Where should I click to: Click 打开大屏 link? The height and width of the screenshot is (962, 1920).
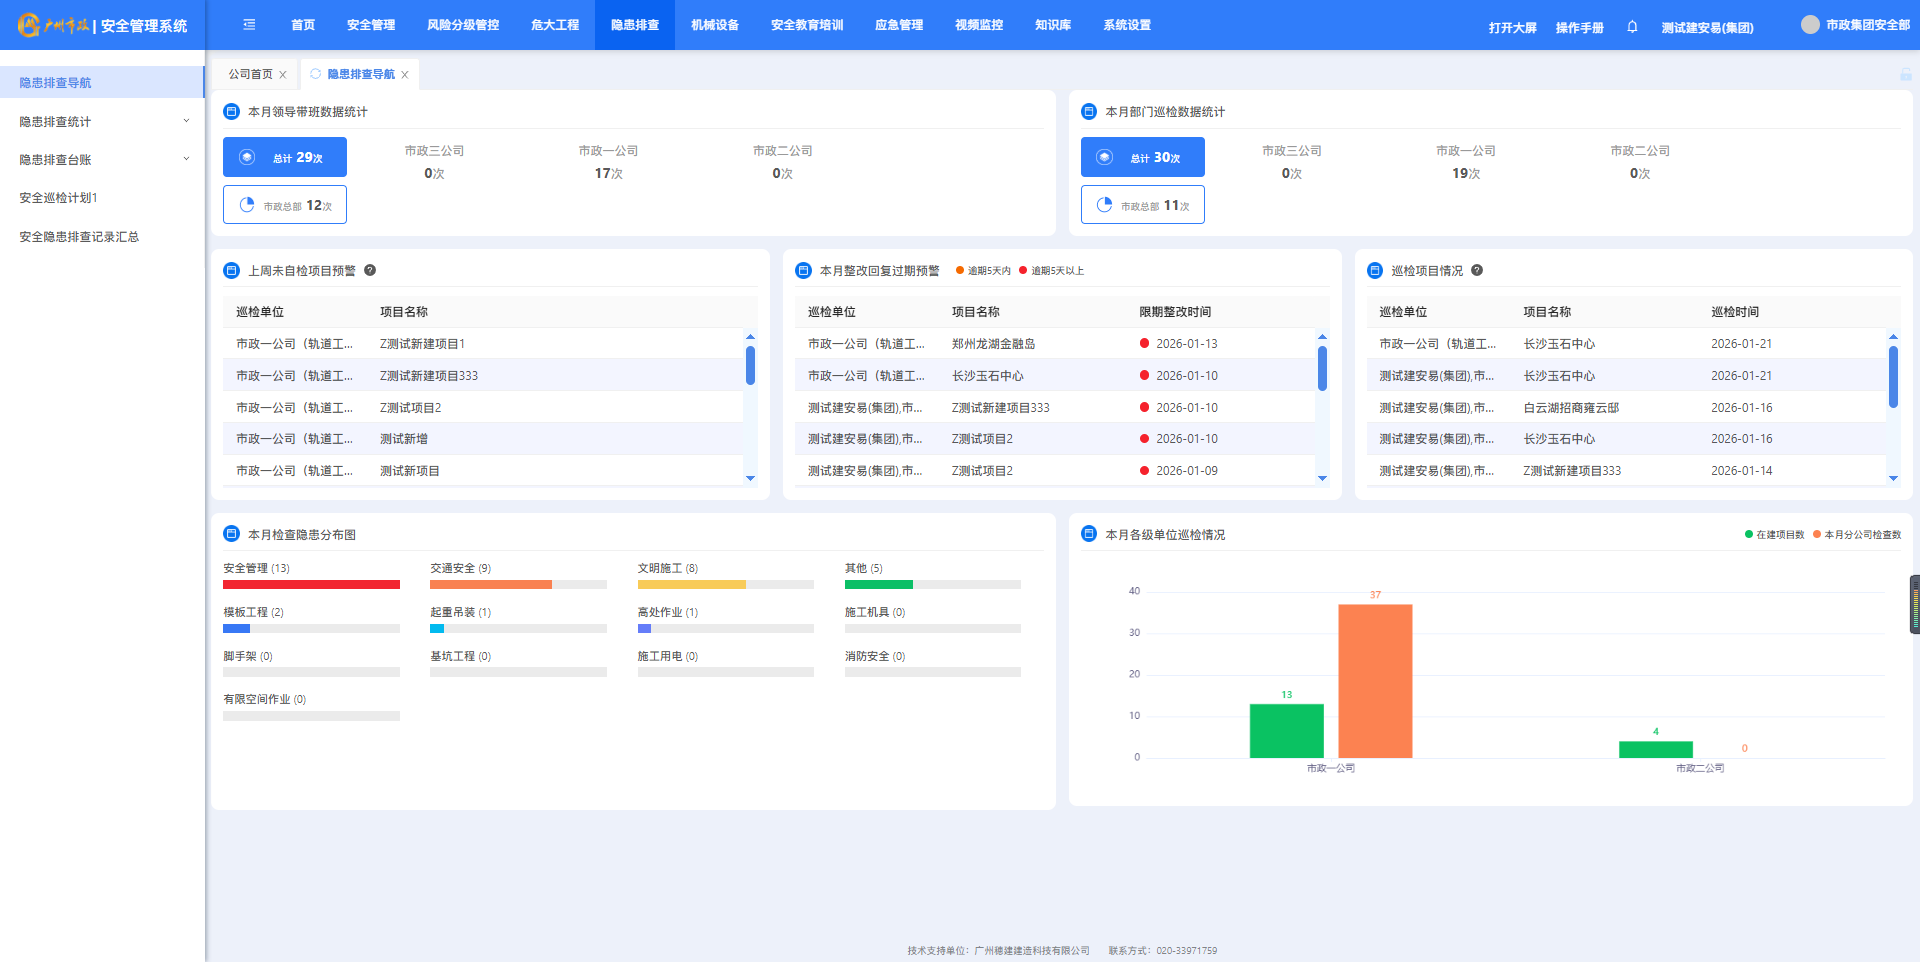[1512, 28]
